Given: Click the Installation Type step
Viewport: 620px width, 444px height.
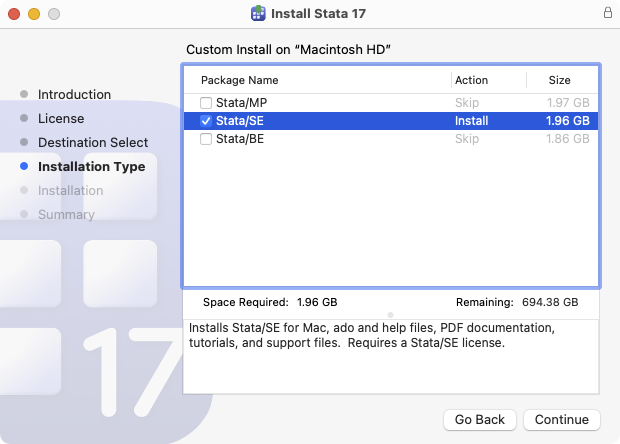Looking at the screenshot, I should [x=91, y=166].
